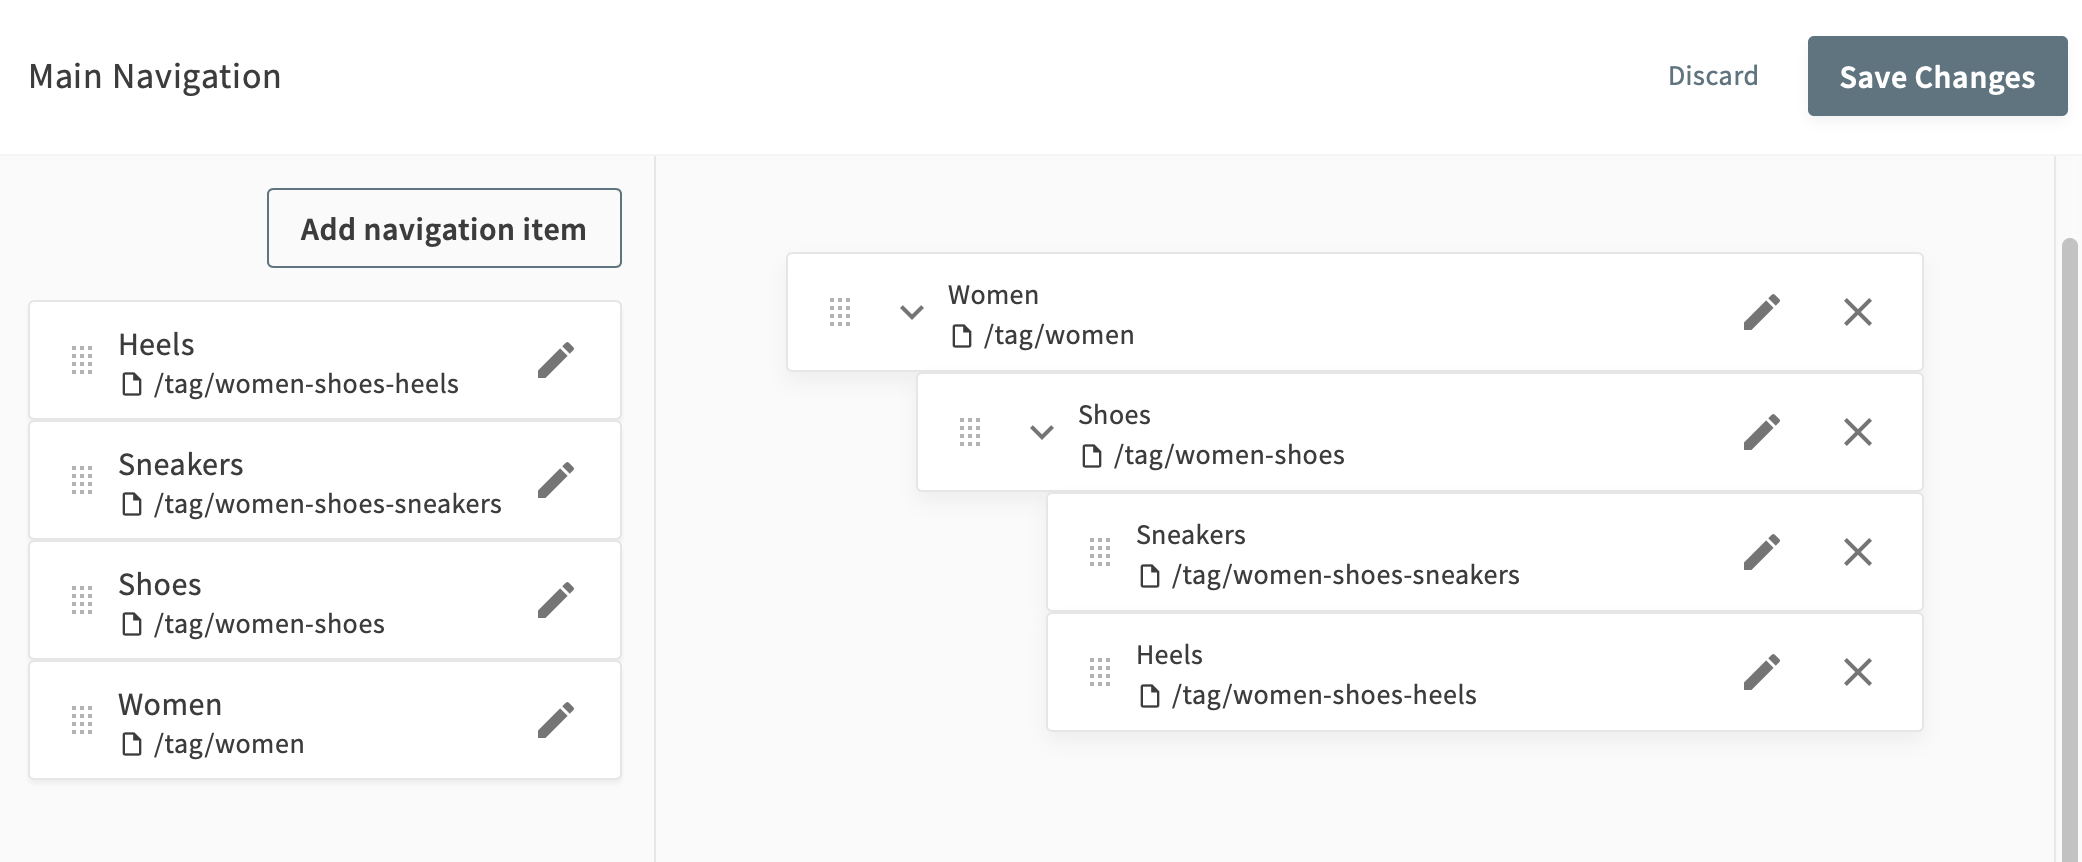The height and width of the screenshot is (862, 2082).
Task: Edit the Women entry in navigation tree
Action: point(1761,312)
